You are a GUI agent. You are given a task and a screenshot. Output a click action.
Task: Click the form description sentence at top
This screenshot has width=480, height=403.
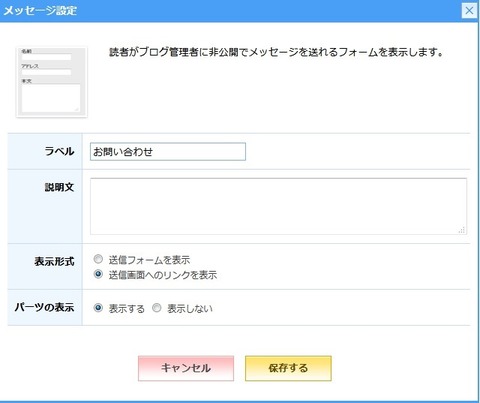coord(276,52)
